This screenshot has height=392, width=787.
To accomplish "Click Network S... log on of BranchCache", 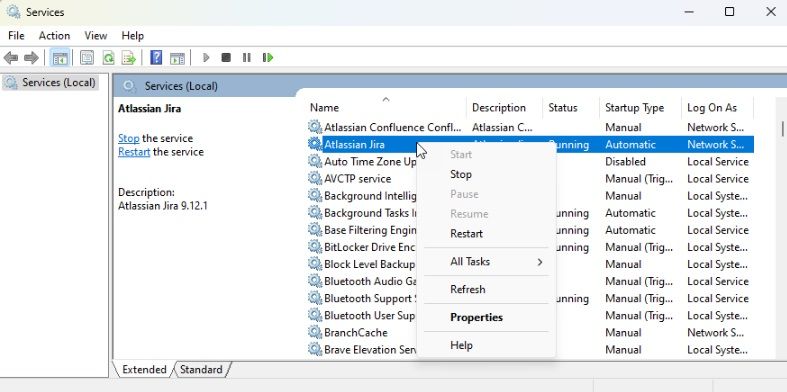I will tap(715, 332).
